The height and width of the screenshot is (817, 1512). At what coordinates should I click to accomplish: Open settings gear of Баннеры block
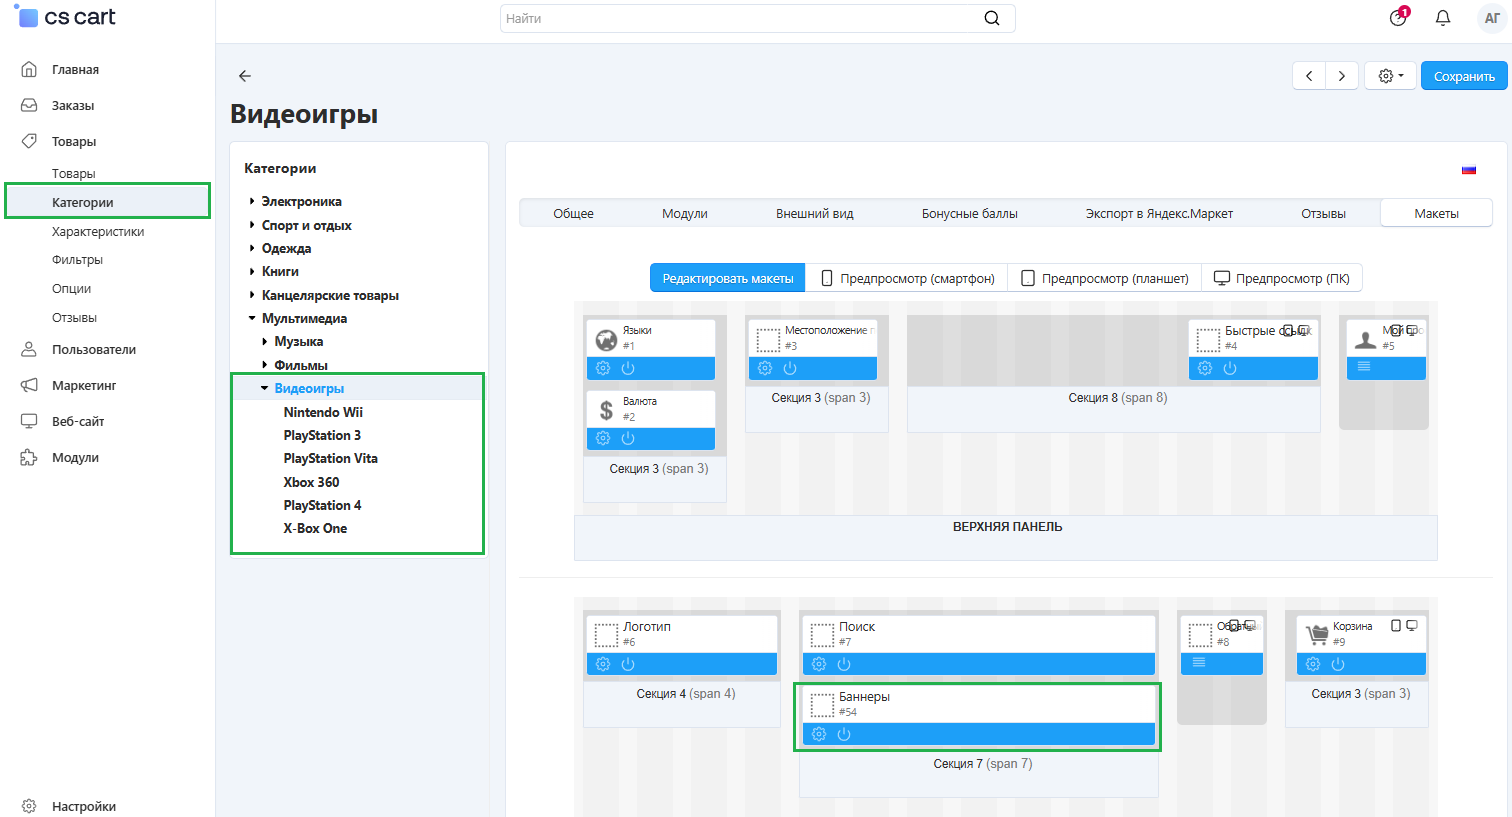point(819,734)
